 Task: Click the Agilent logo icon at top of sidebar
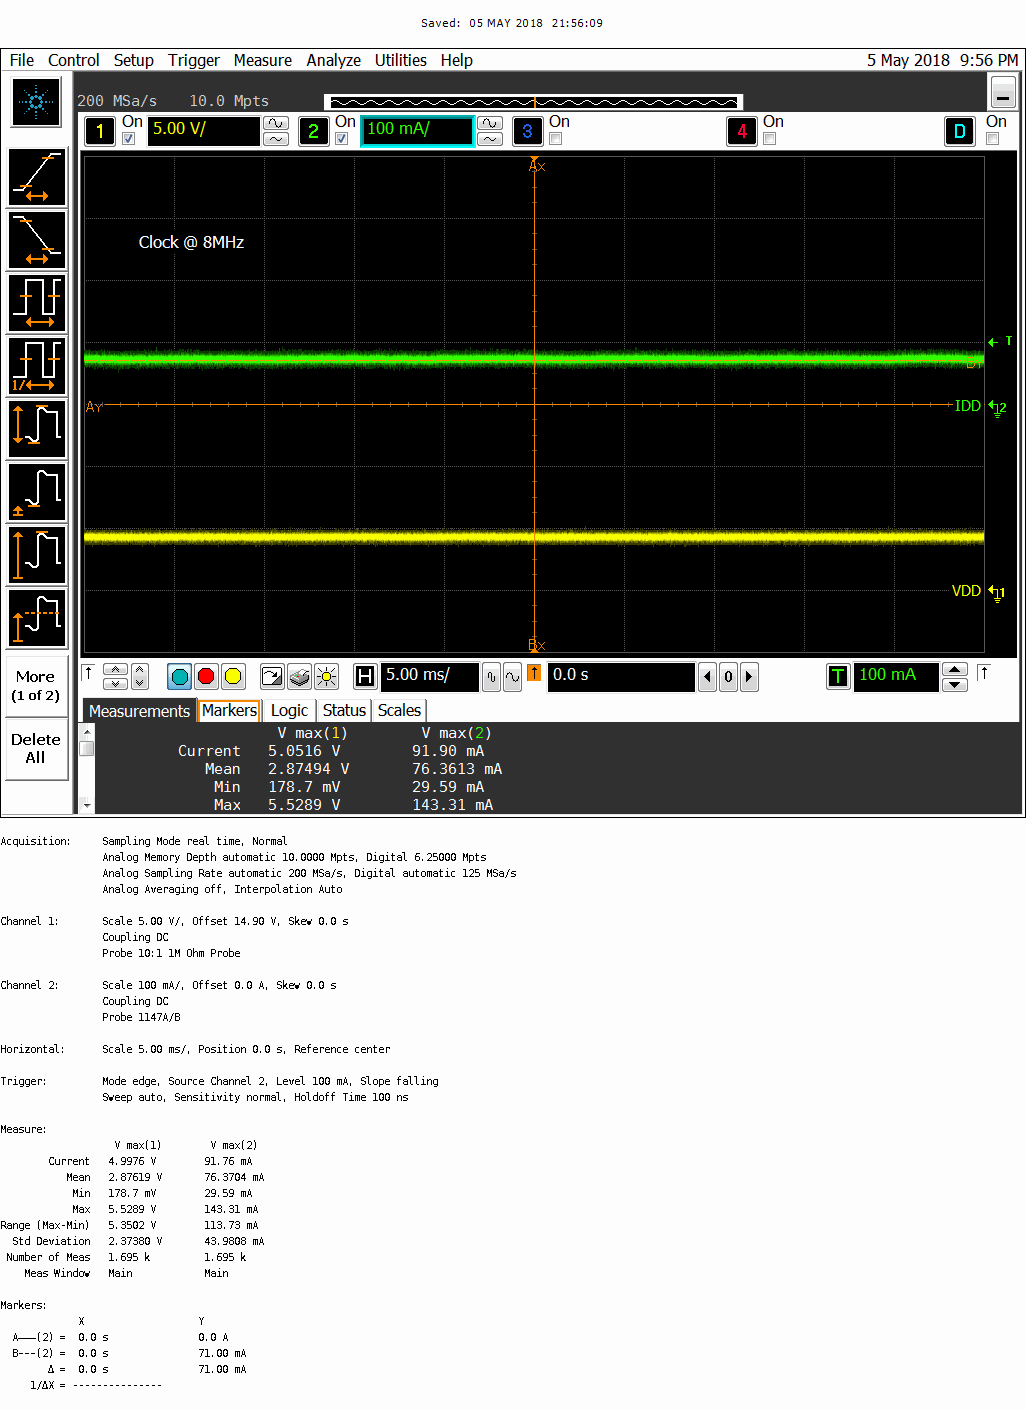(x=36, y=102)
